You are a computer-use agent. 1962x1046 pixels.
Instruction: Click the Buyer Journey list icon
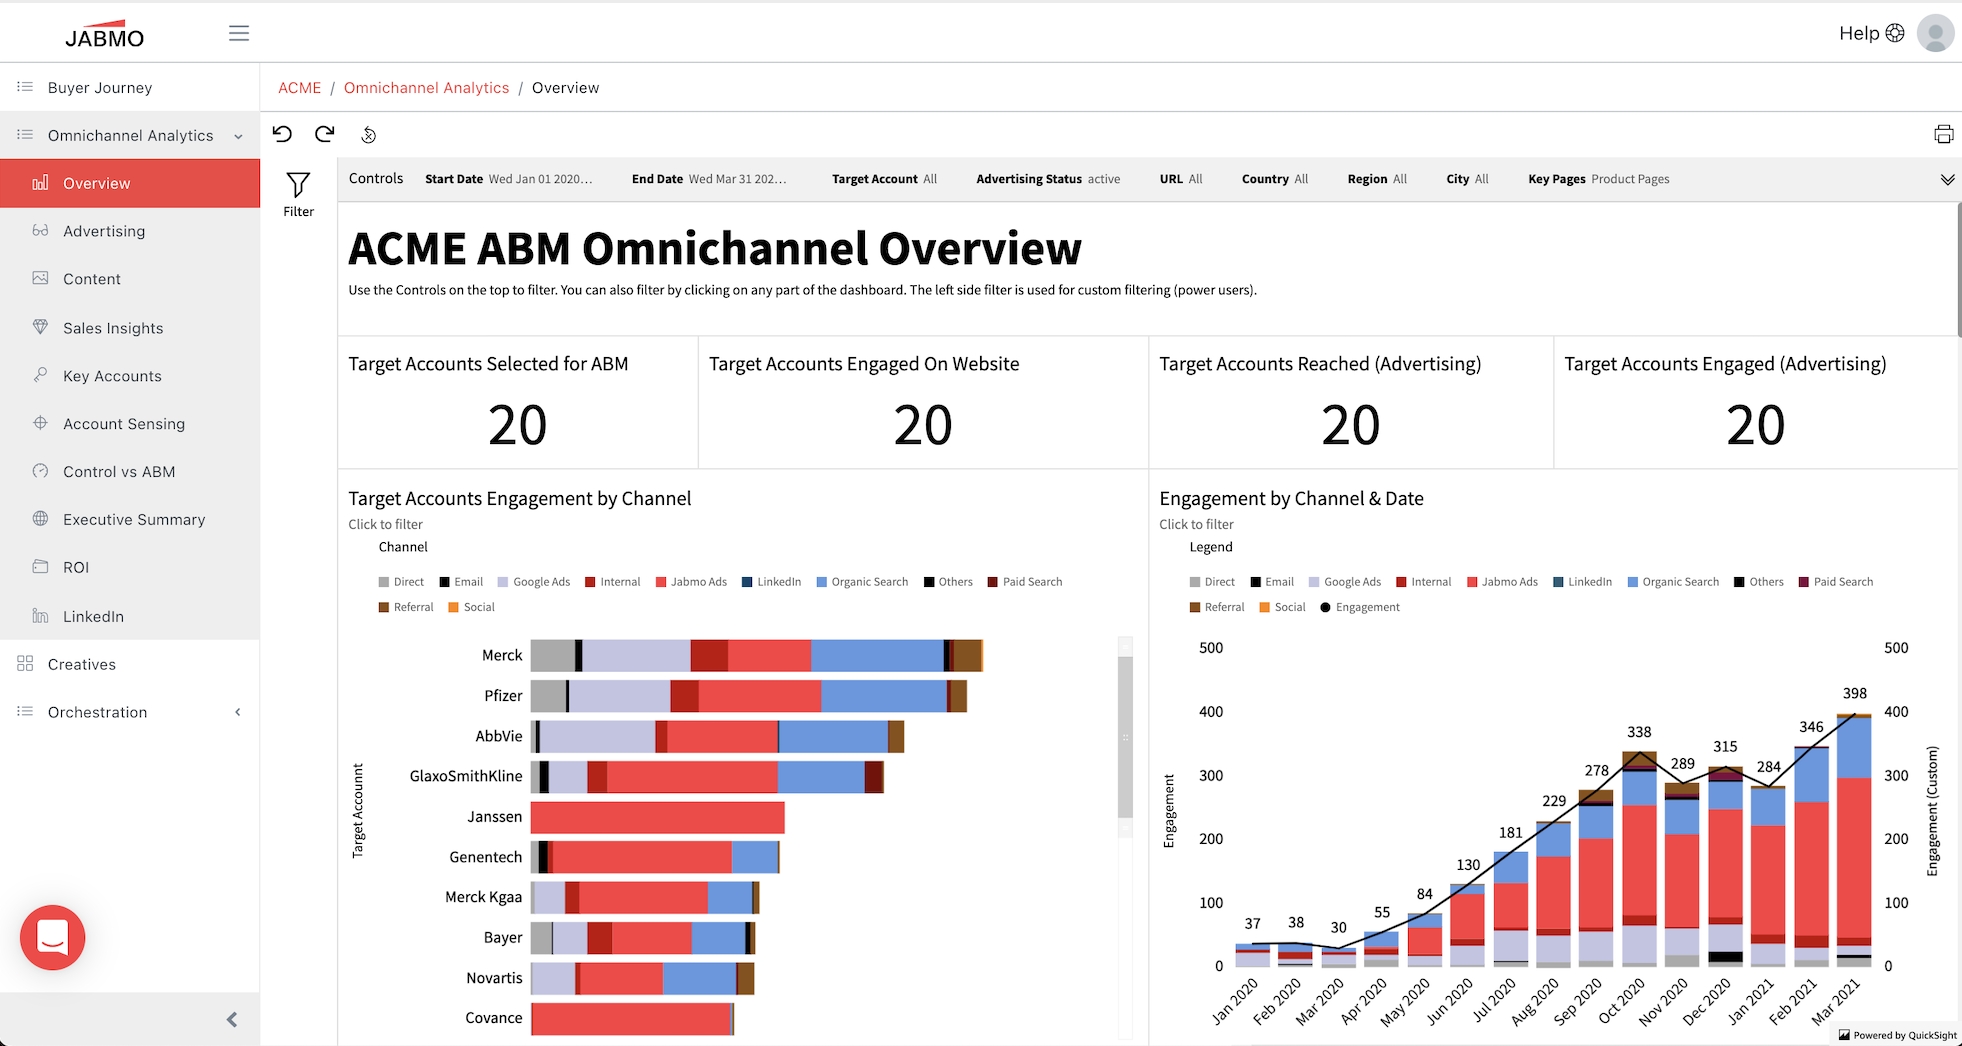(x=25, y=87)
